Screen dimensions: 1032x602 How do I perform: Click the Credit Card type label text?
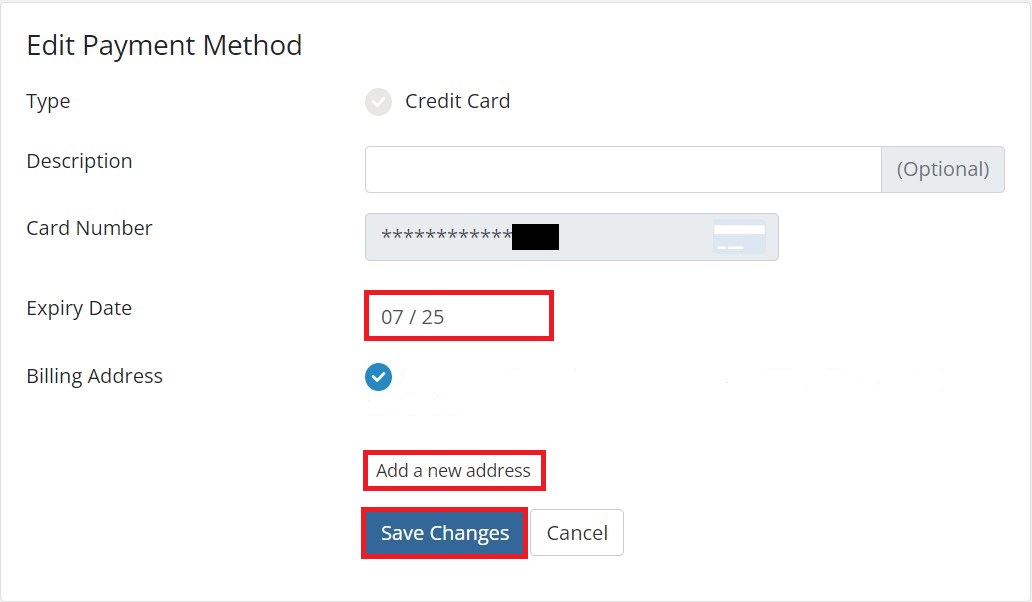(457, 101)
